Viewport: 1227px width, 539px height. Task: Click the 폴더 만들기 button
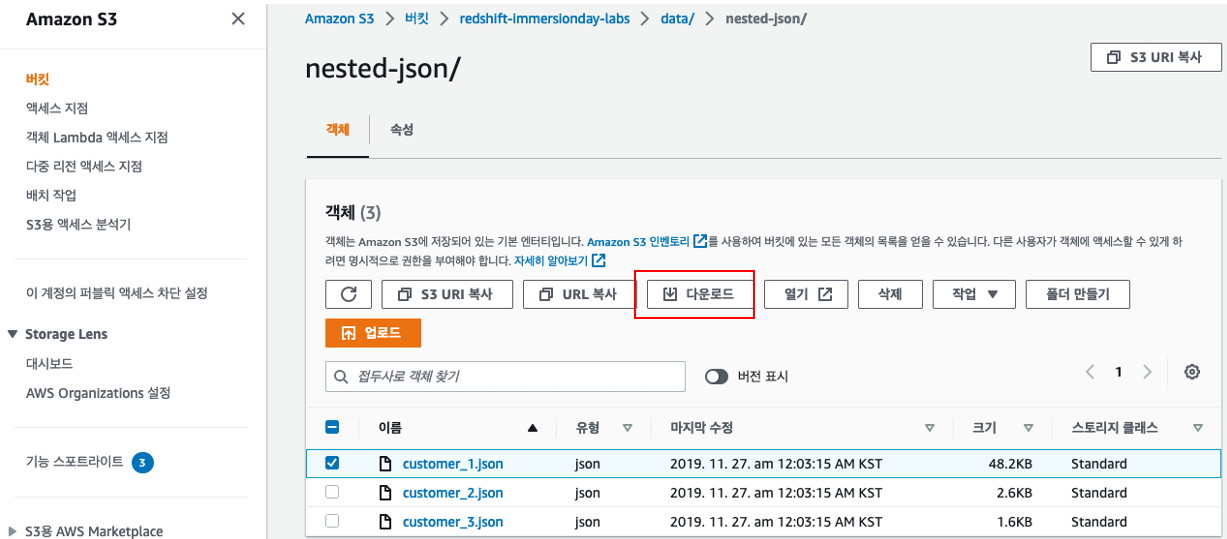pyautogui.click(x=1079, y=294)
